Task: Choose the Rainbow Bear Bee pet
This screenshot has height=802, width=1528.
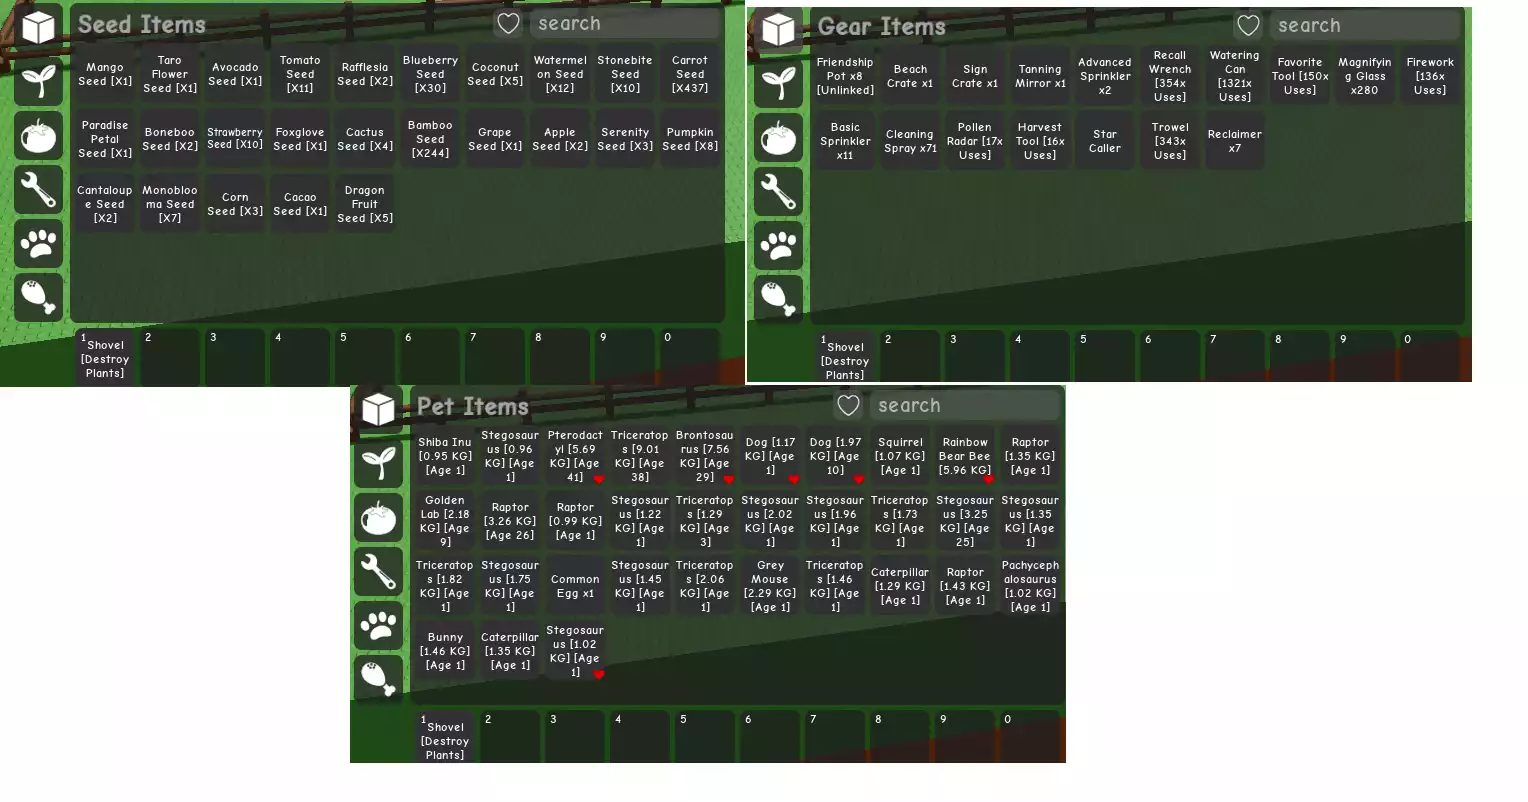Action: click(965, 456)
